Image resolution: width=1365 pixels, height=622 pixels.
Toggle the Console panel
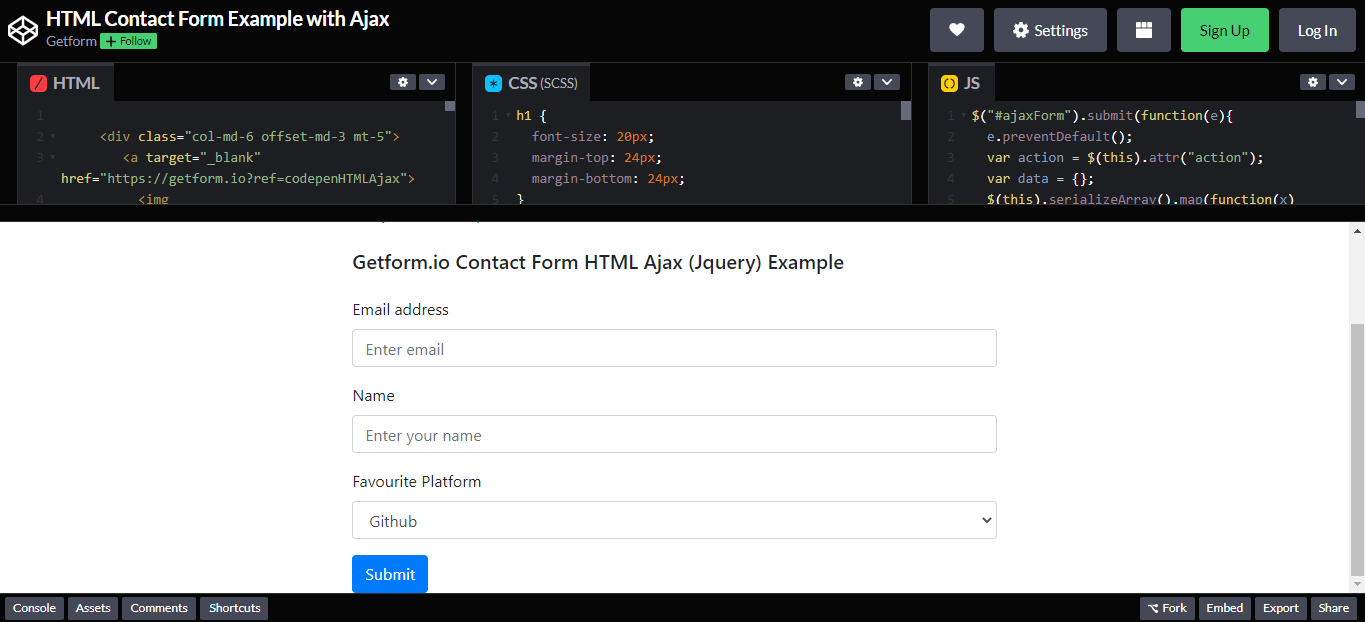coord(34,608)
